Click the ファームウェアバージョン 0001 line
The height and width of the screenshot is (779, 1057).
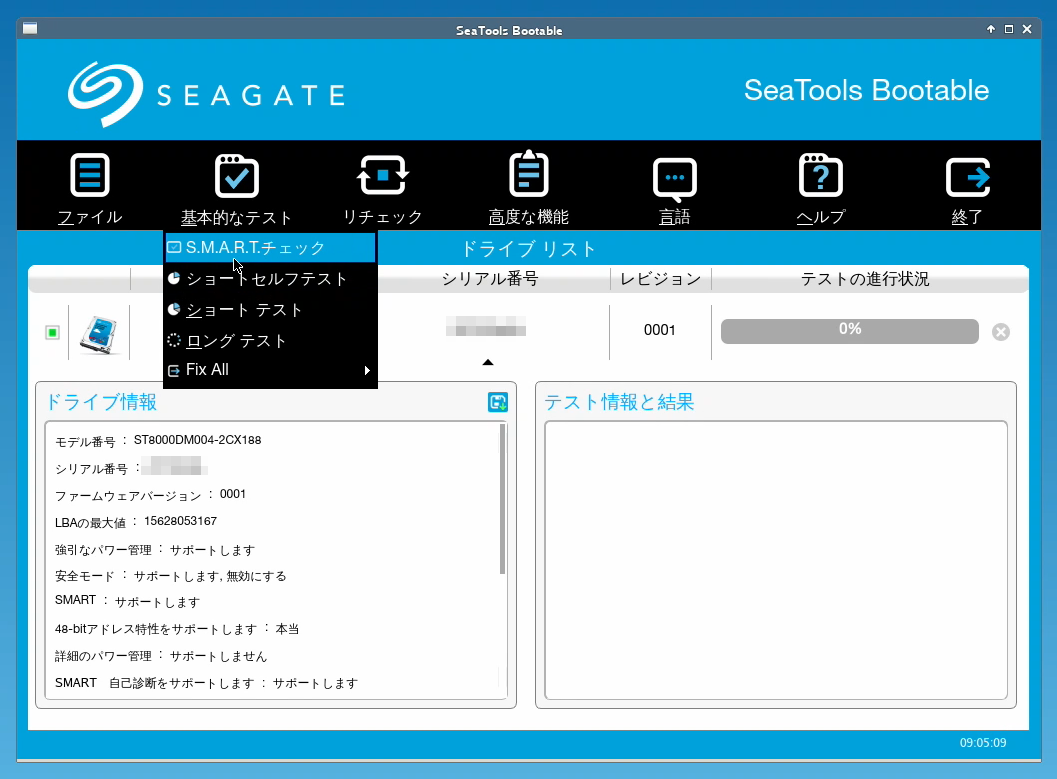pyautogui.click(x=150, y=495)
